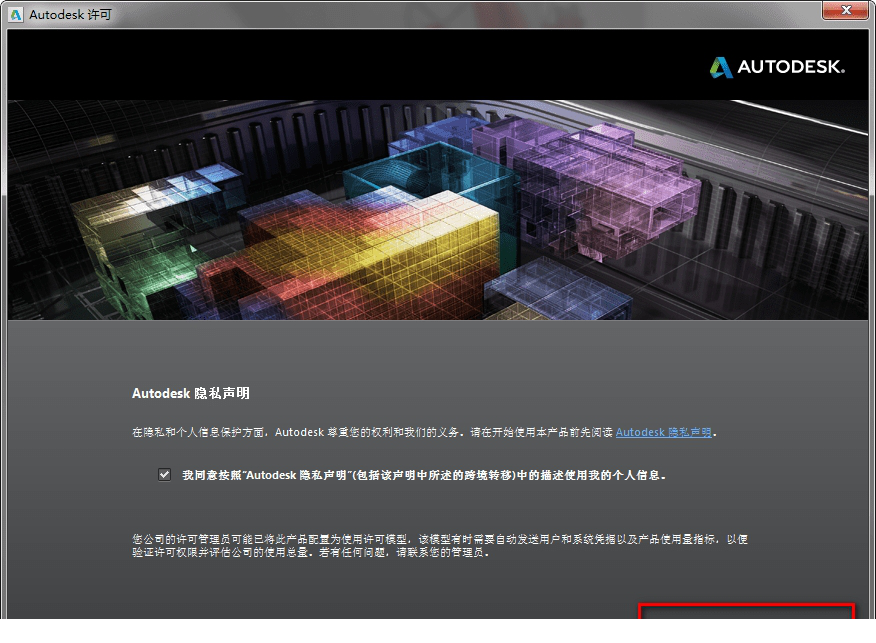
Task: Click the window title 'Autodesk 许可'
Action: point(70,15)
